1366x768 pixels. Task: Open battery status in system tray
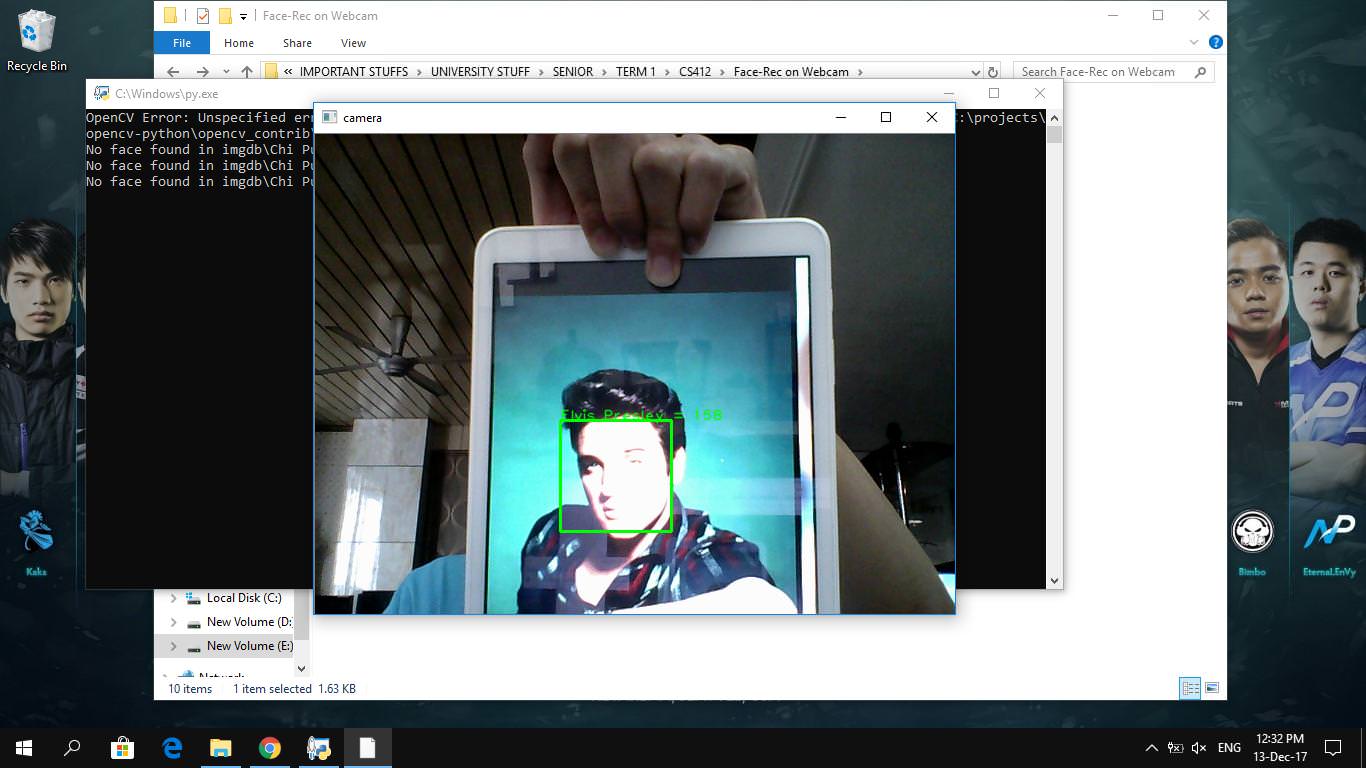(1176, 748)
